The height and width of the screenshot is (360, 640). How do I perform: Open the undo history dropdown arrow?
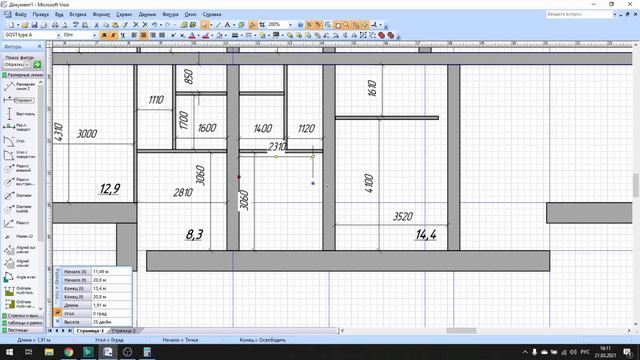(x=160, y=25)
